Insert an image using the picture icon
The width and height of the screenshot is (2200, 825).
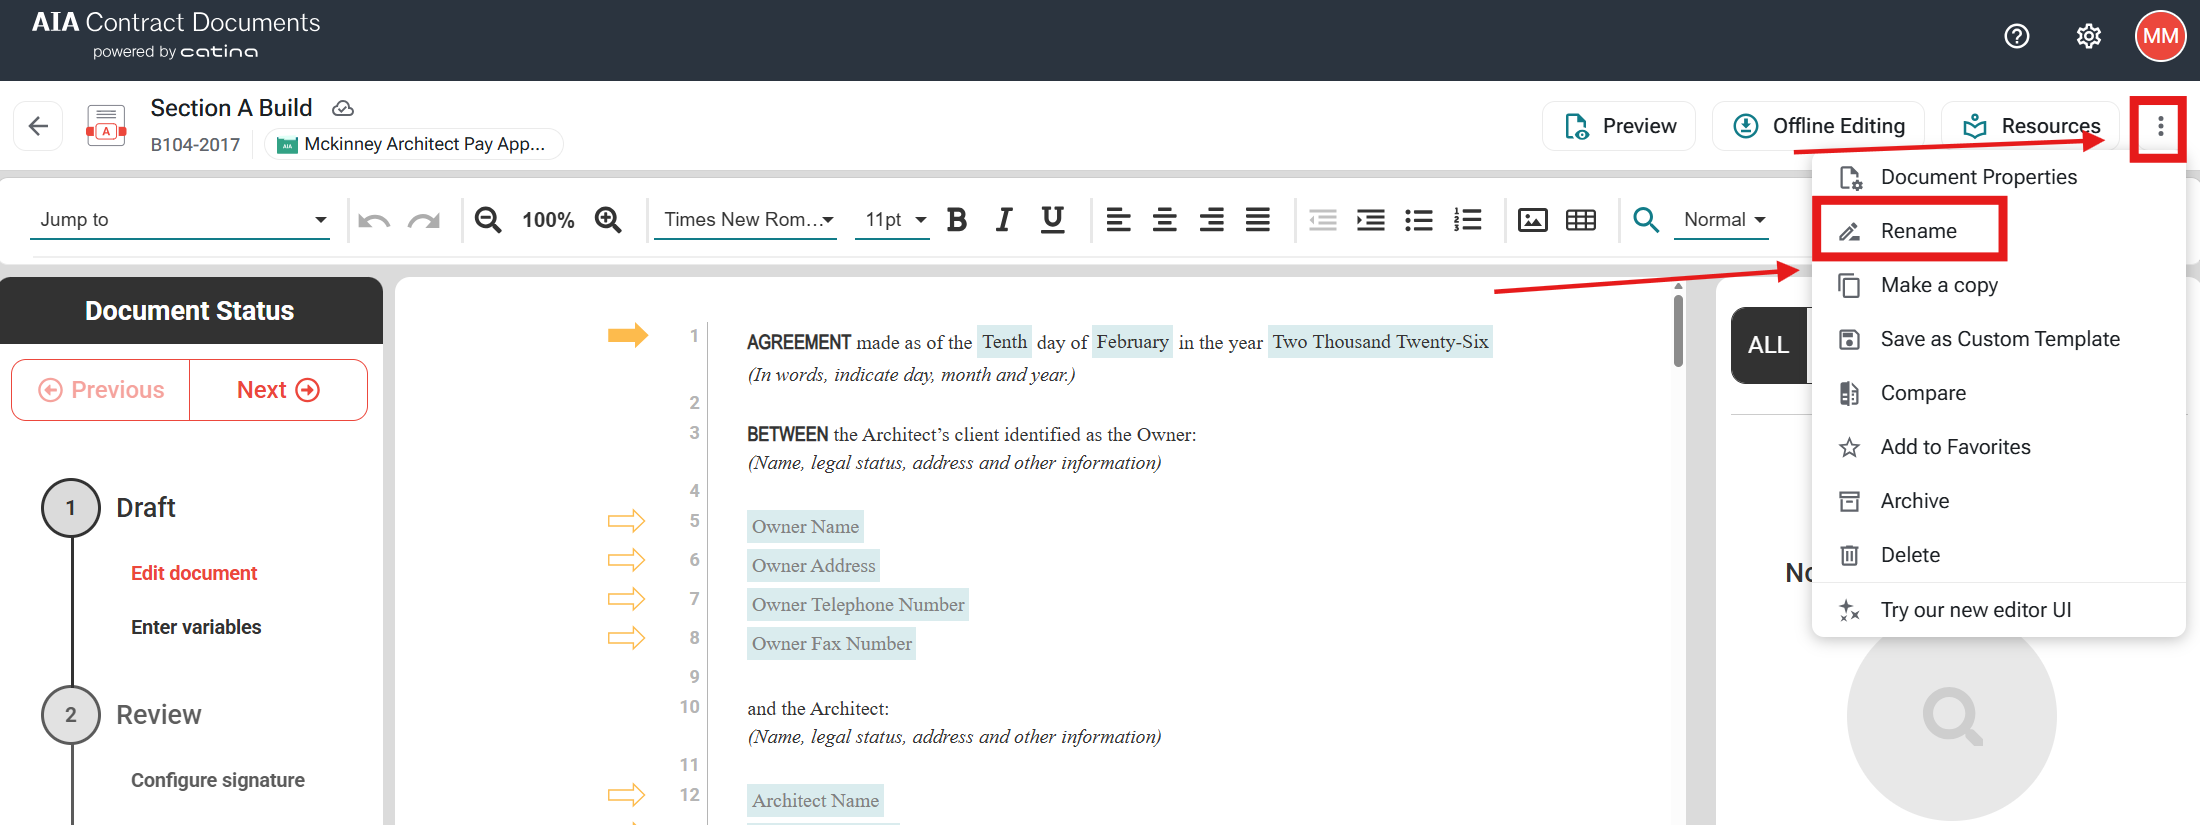[x=1532, y=220]
